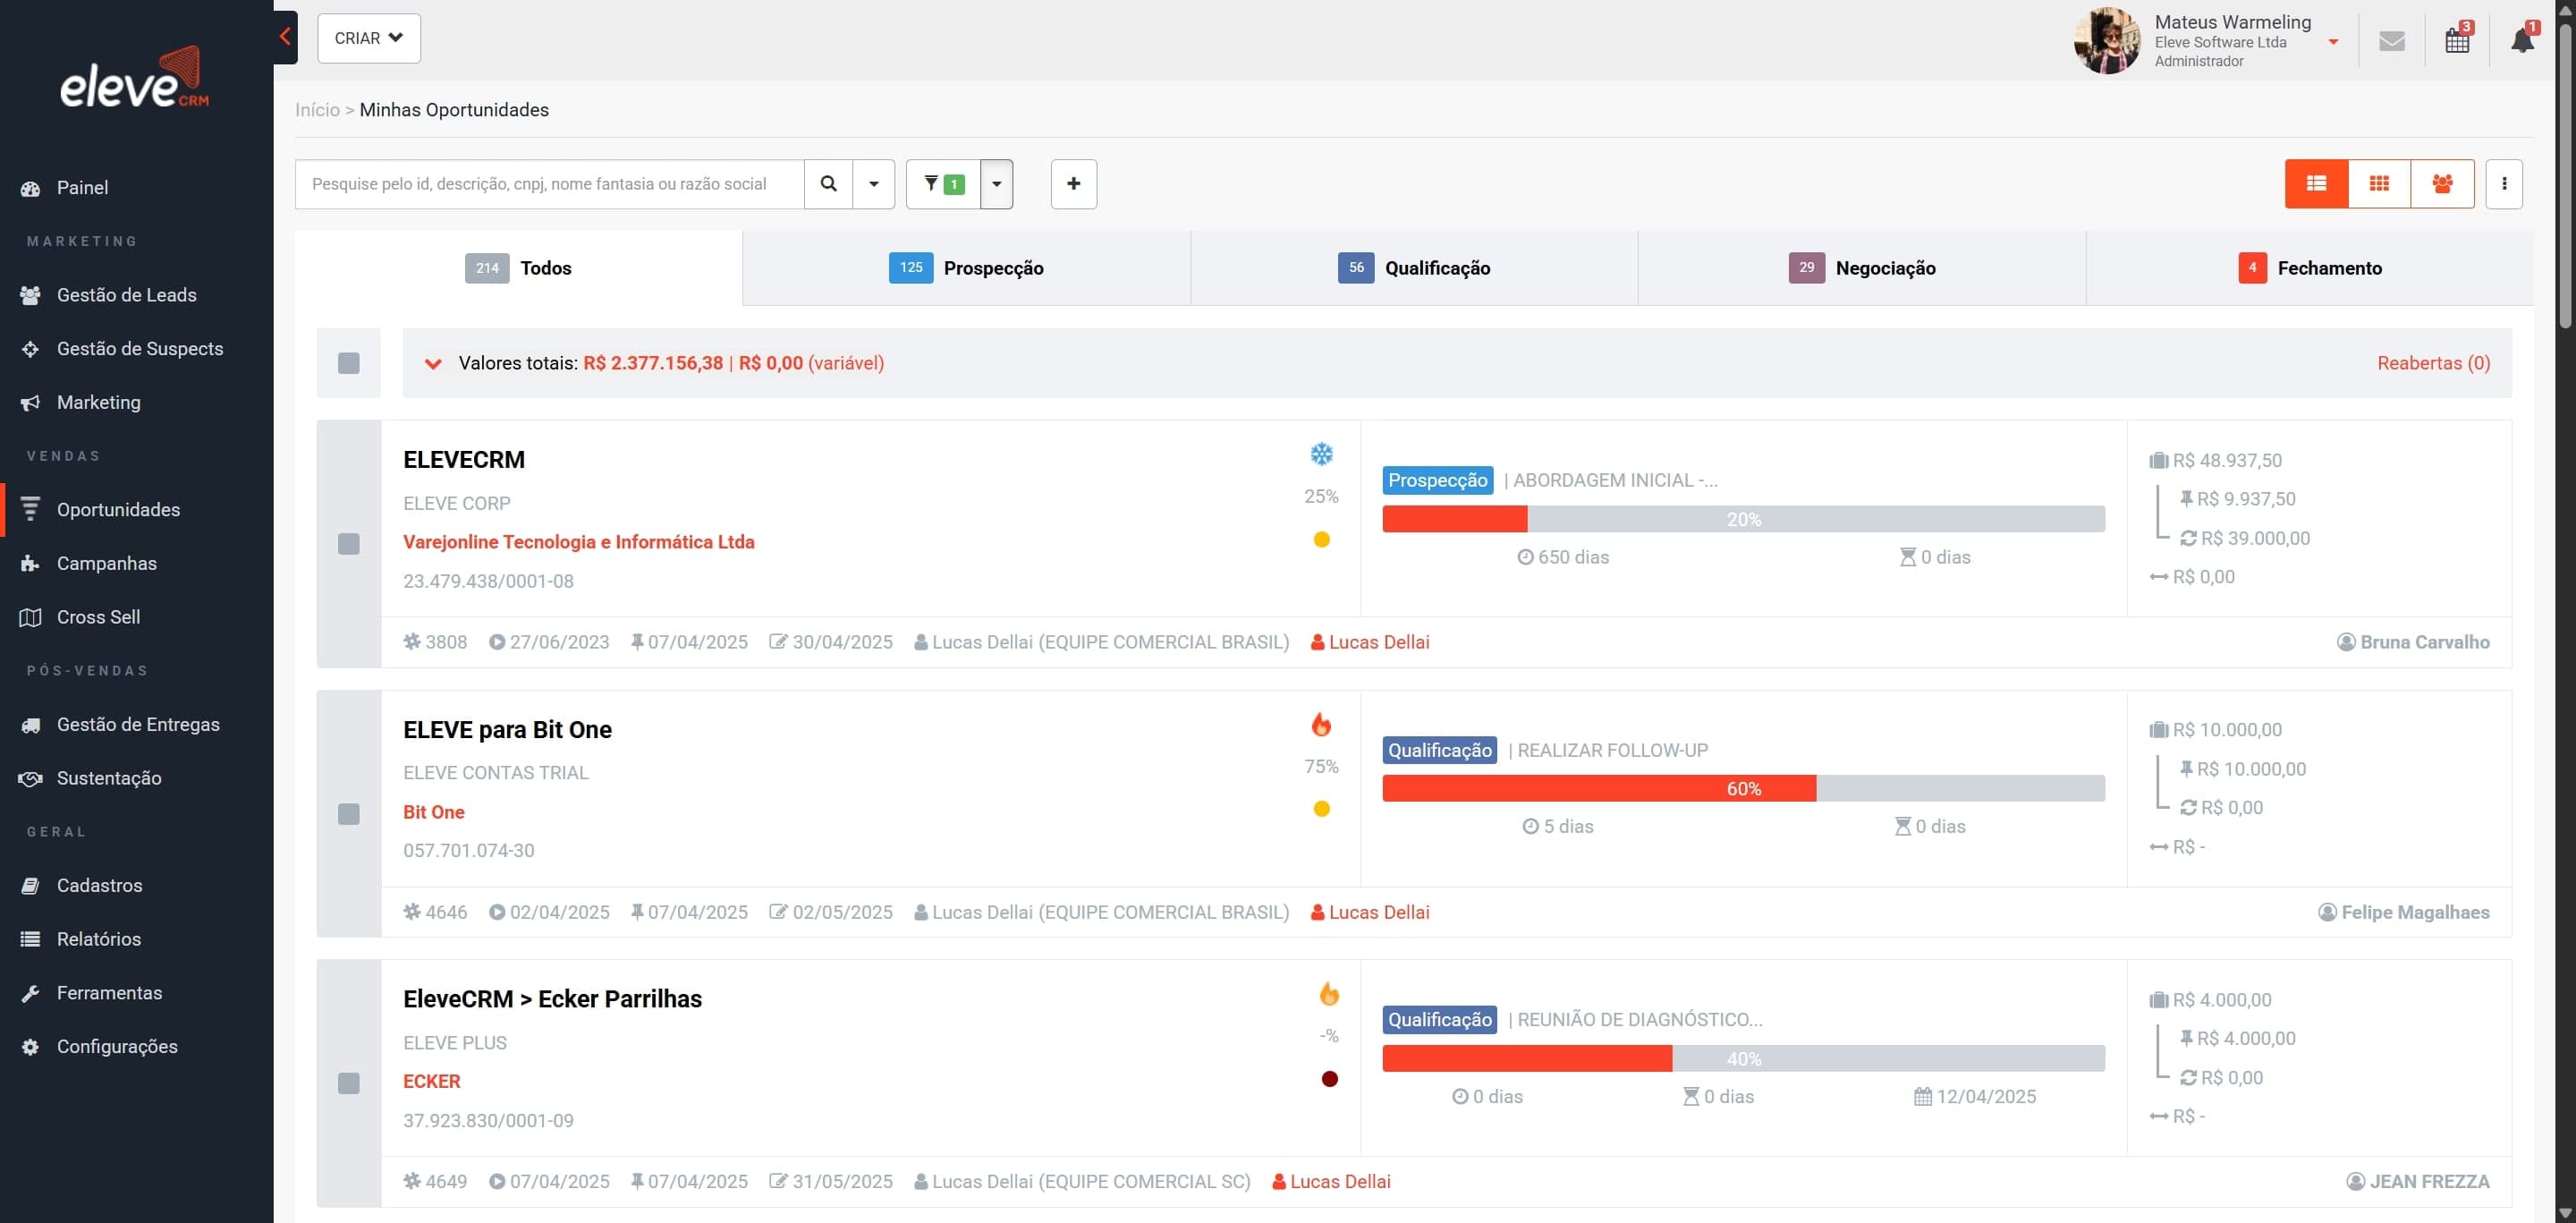This screenshot has width=2576, height=1223.
Task: Expand the filter dropdown caret
Action: 996,184
